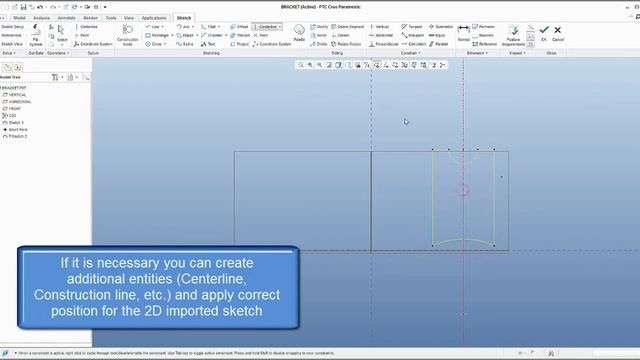This screenshot has width=640, height=360.
Task: Click the Offset tool
Action: [239, 27]
